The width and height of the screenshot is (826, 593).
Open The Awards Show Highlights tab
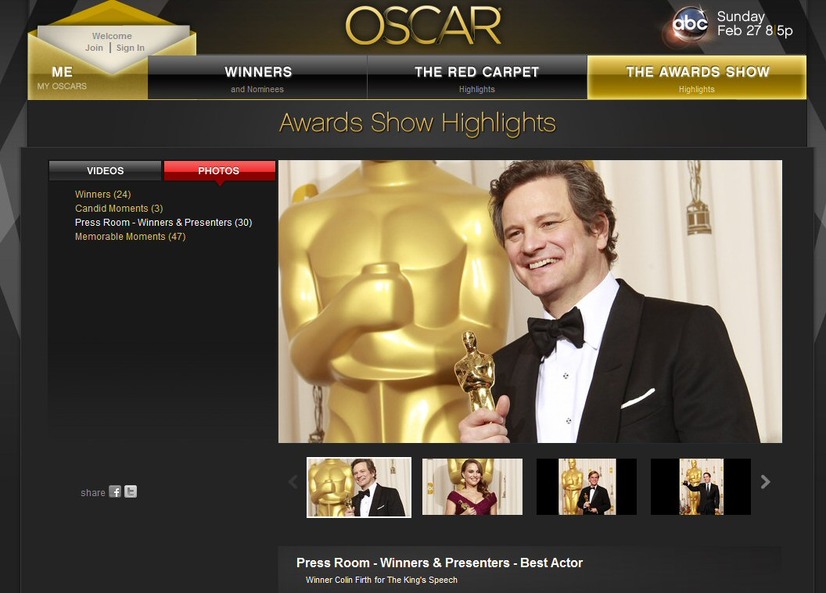pos(697,77)
